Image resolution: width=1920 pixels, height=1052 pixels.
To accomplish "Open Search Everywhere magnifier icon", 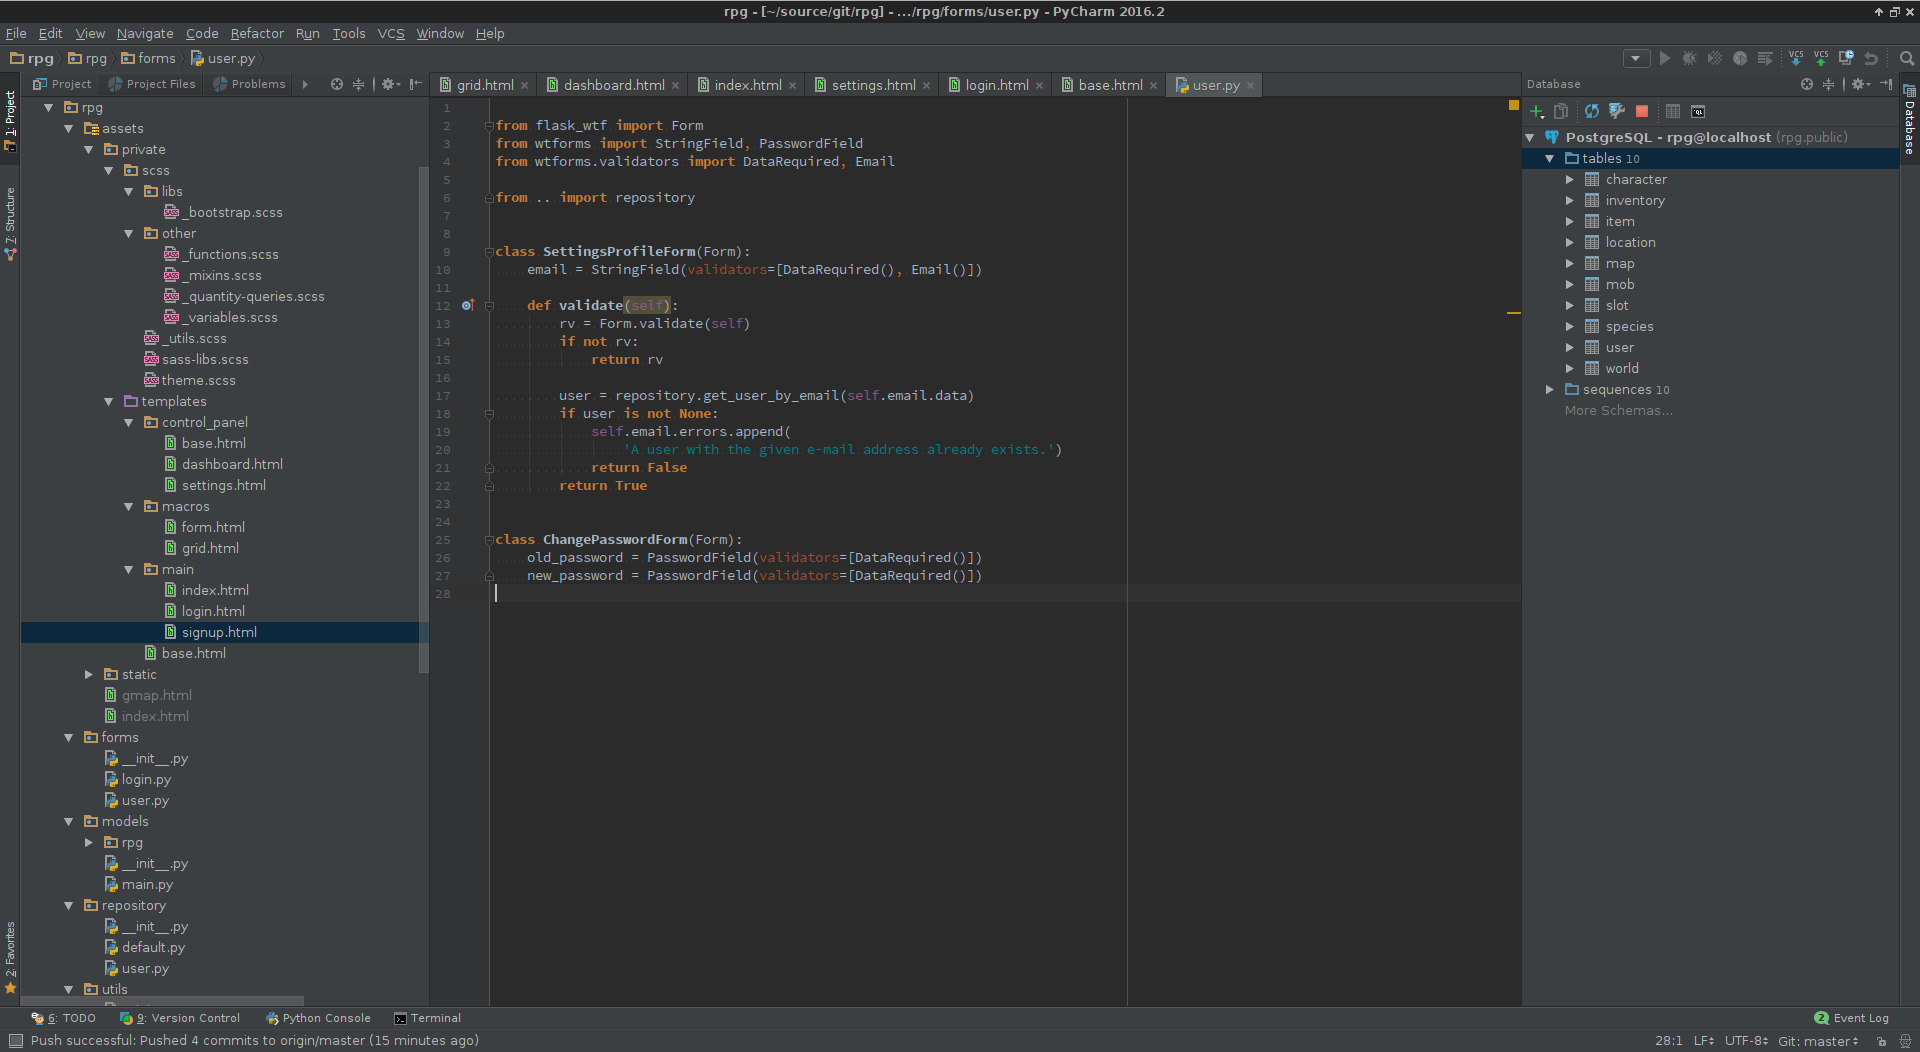I will pos(1907,58).
